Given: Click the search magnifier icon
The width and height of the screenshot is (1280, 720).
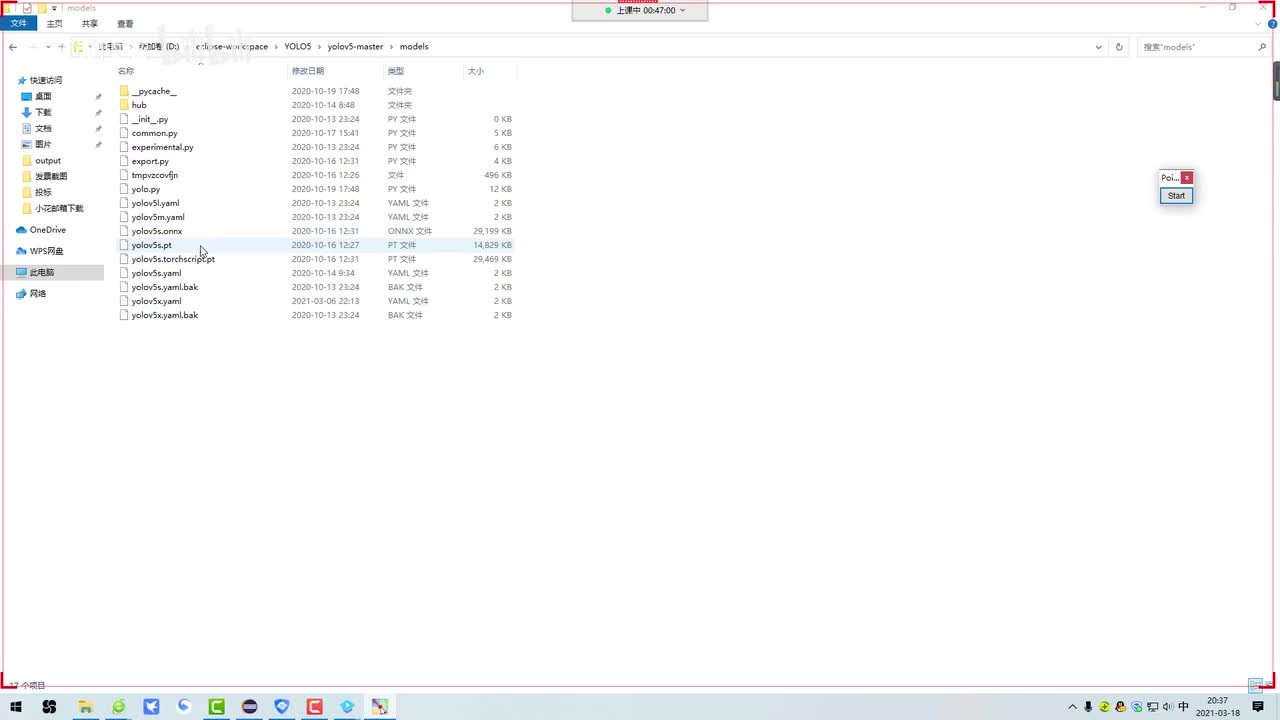Looking at the screenshot, I should tap(1262, 47).
